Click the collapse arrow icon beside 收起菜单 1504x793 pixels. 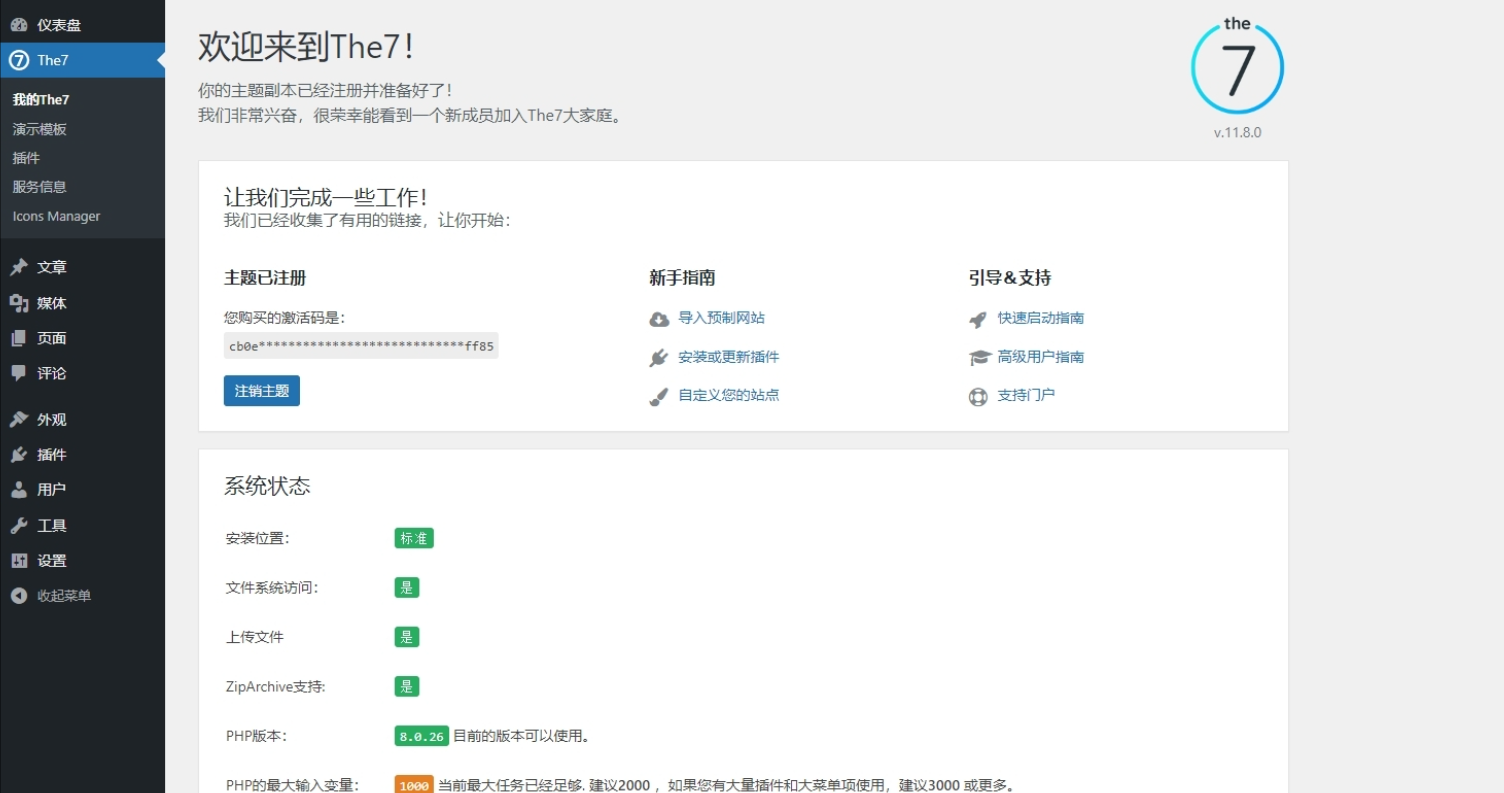tap(19, 596)
